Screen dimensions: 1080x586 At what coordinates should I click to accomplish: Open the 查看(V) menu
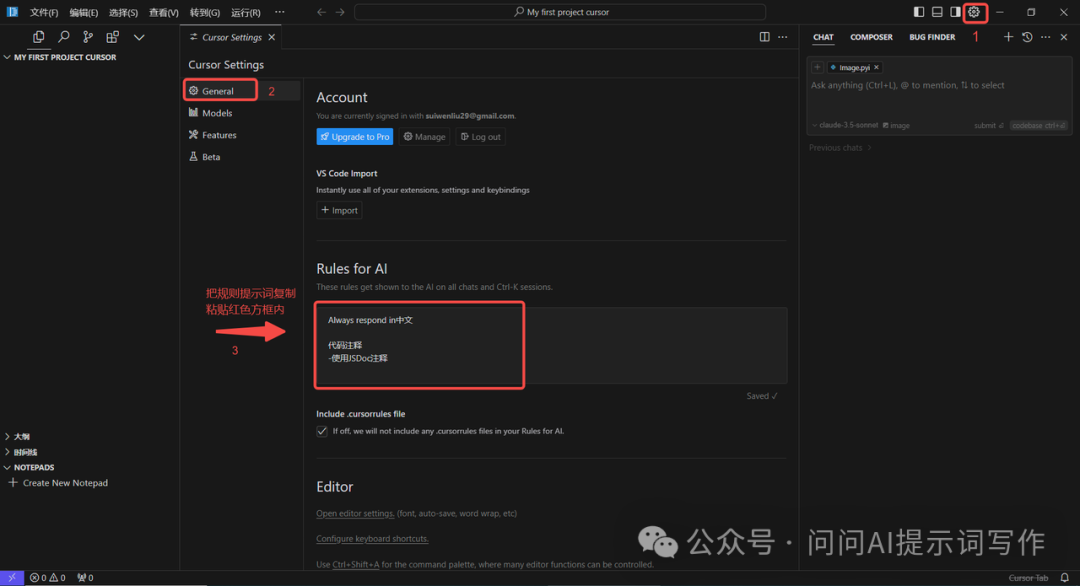(163, 12)
